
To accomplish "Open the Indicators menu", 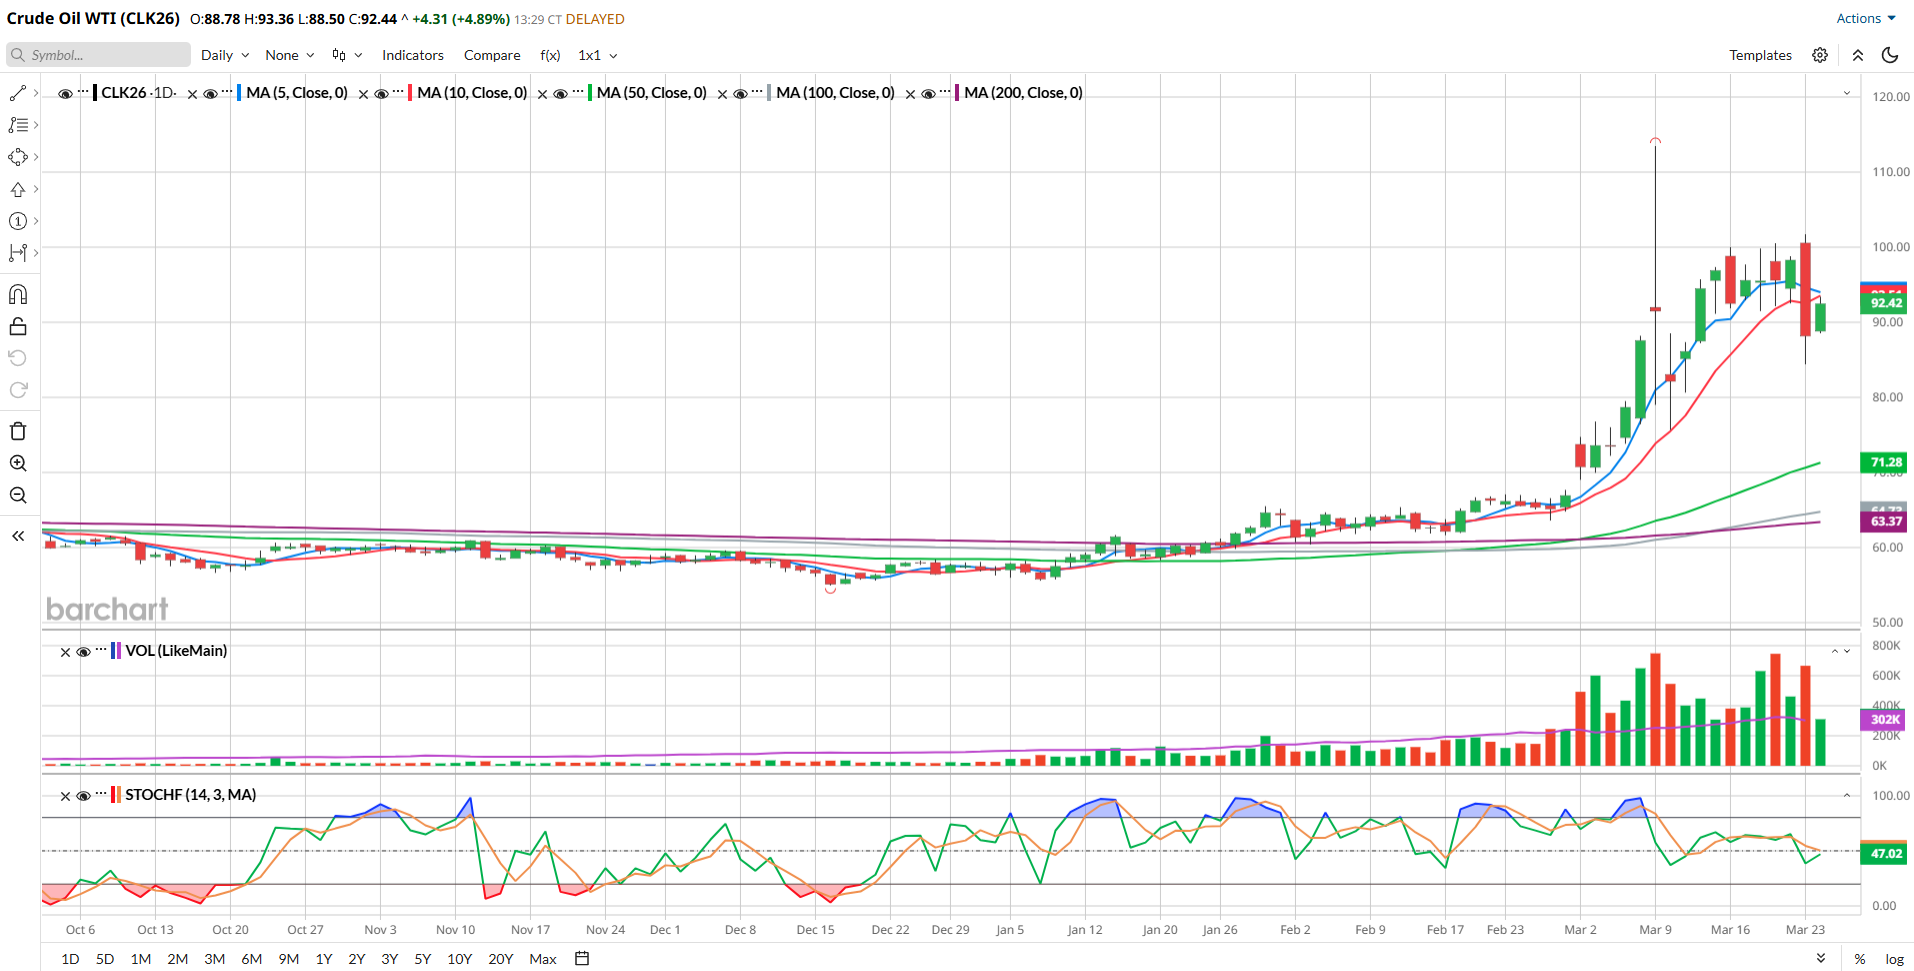I will tap(412, 55).
